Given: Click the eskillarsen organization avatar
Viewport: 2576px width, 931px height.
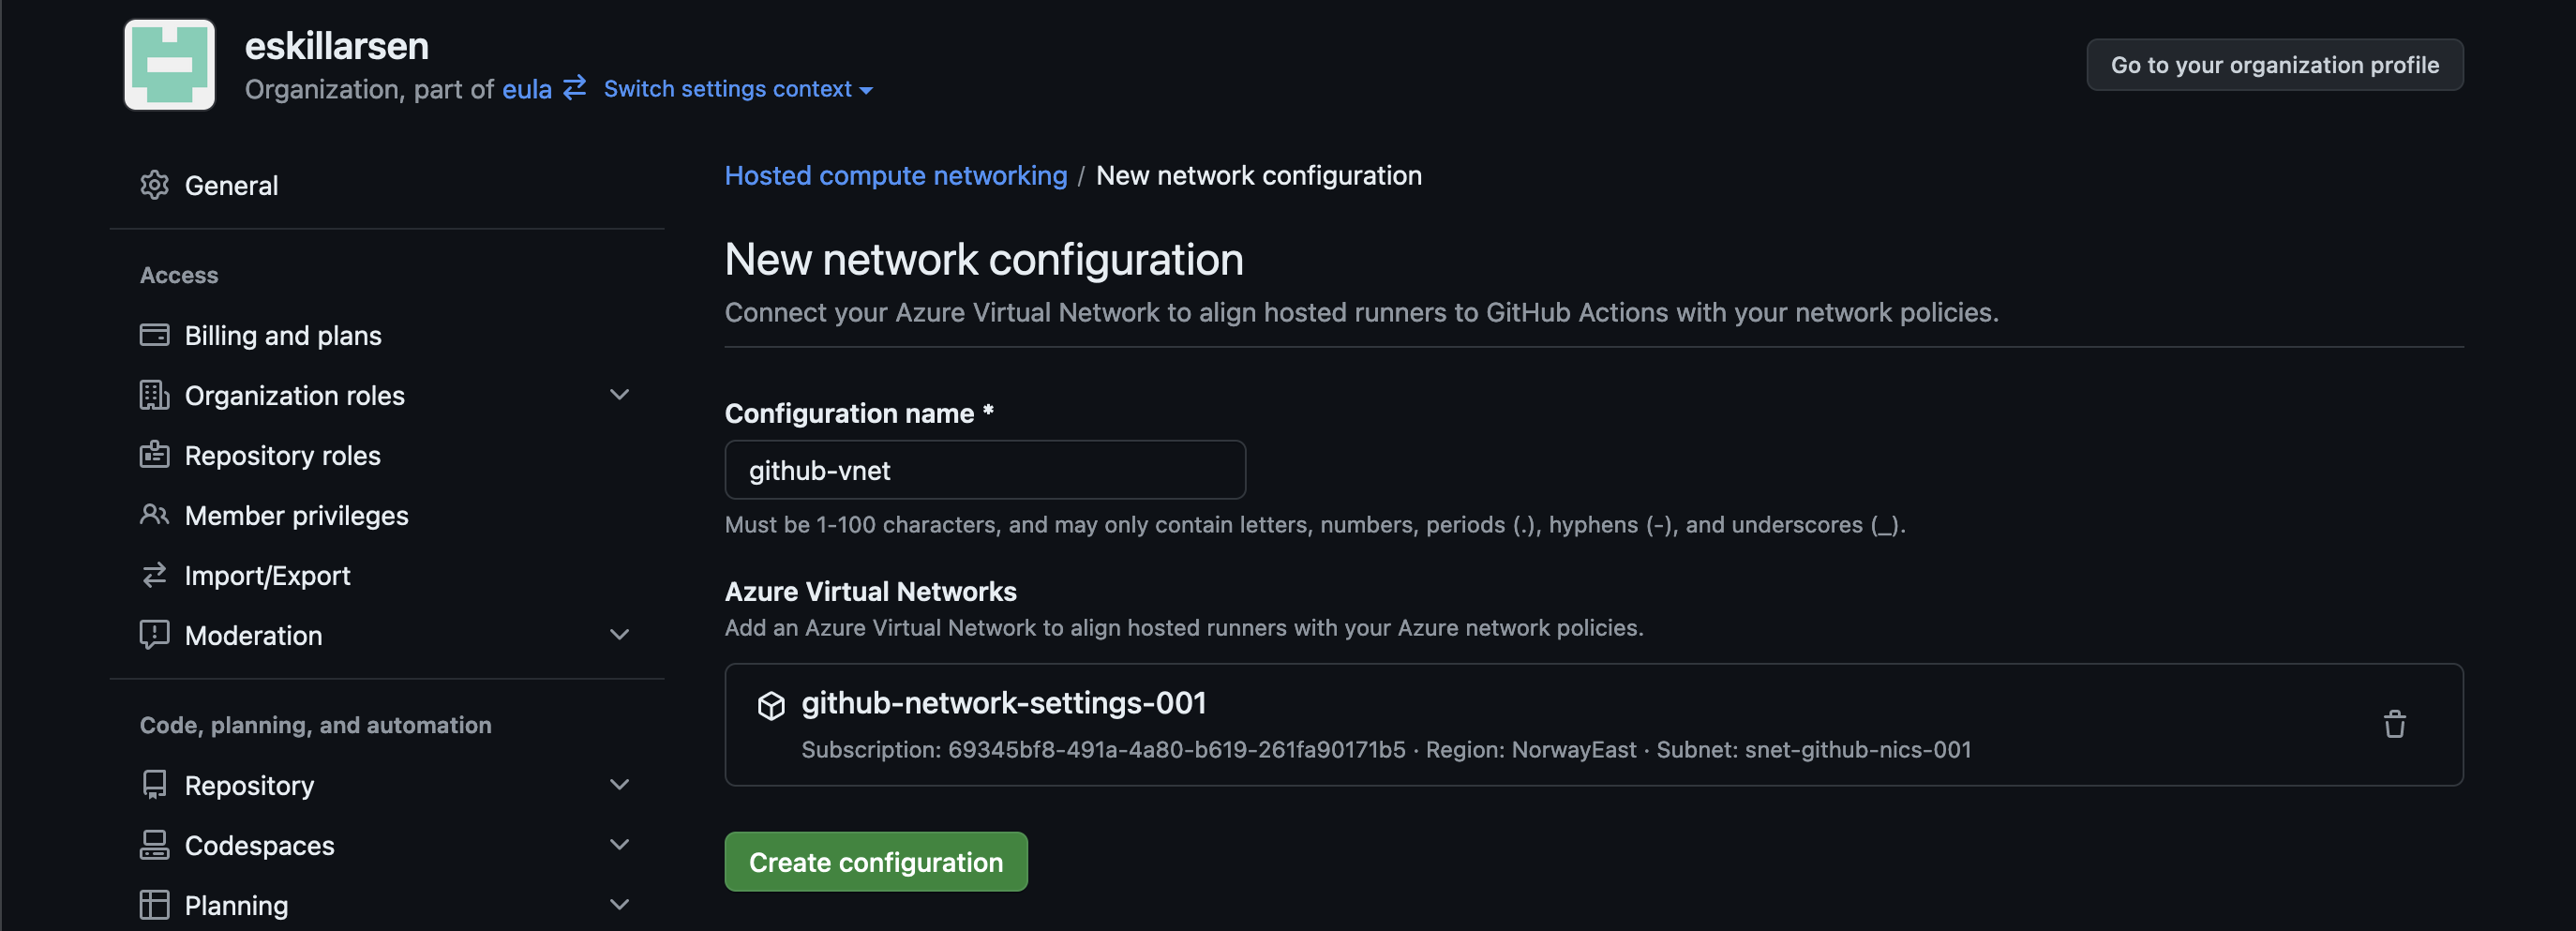Looking at the screenshot, I should tap(169, 65).
